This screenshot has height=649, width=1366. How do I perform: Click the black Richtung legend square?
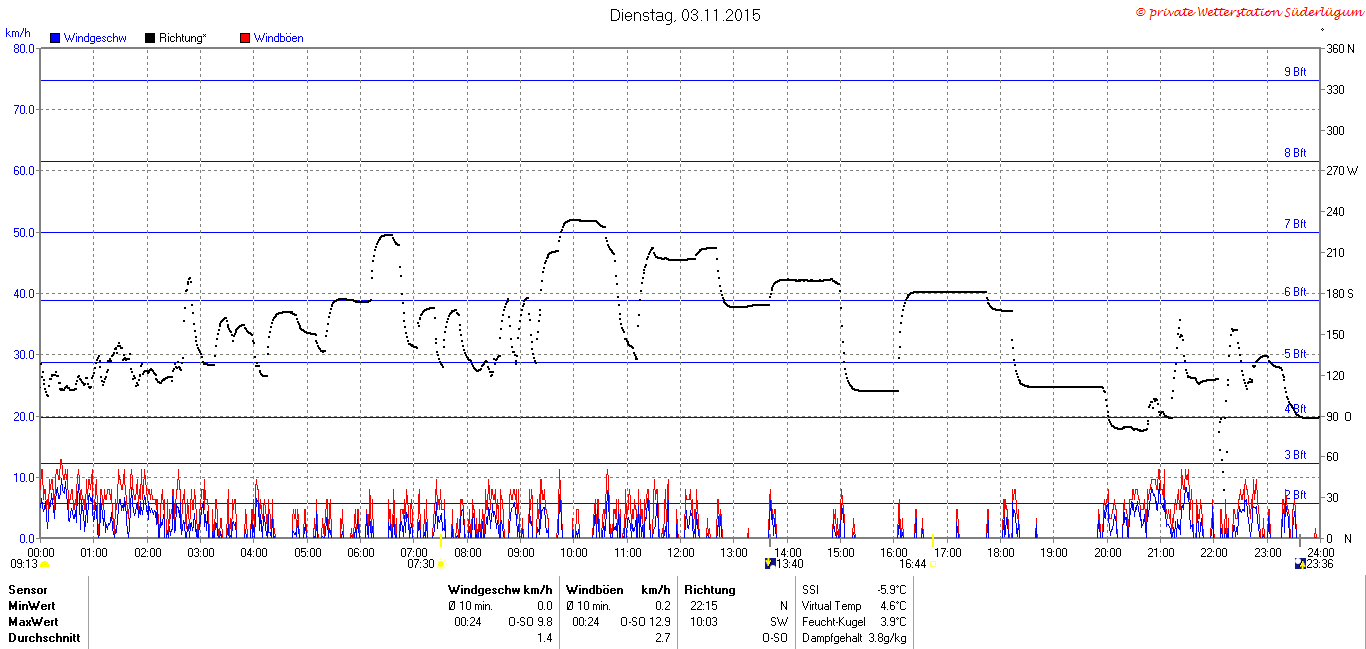tap(150, 38)
